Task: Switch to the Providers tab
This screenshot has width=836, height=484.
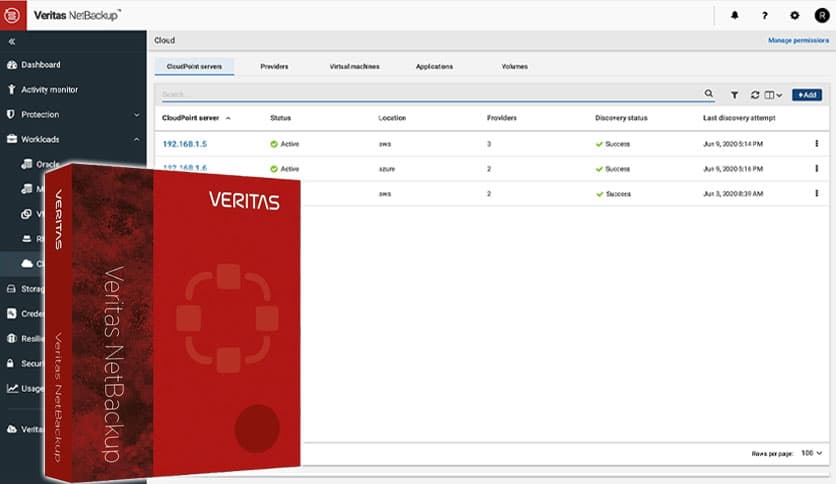Action: point(274,67)
